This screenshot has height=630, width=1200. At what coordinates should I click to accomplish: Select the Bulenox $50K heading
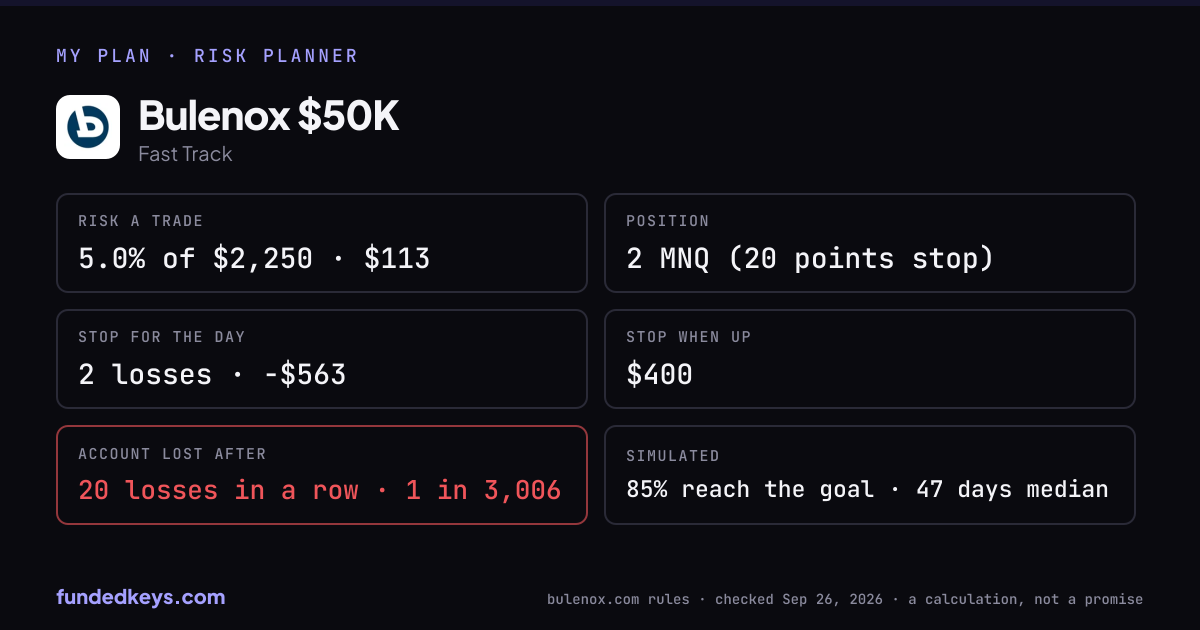(x=269, y=116)
